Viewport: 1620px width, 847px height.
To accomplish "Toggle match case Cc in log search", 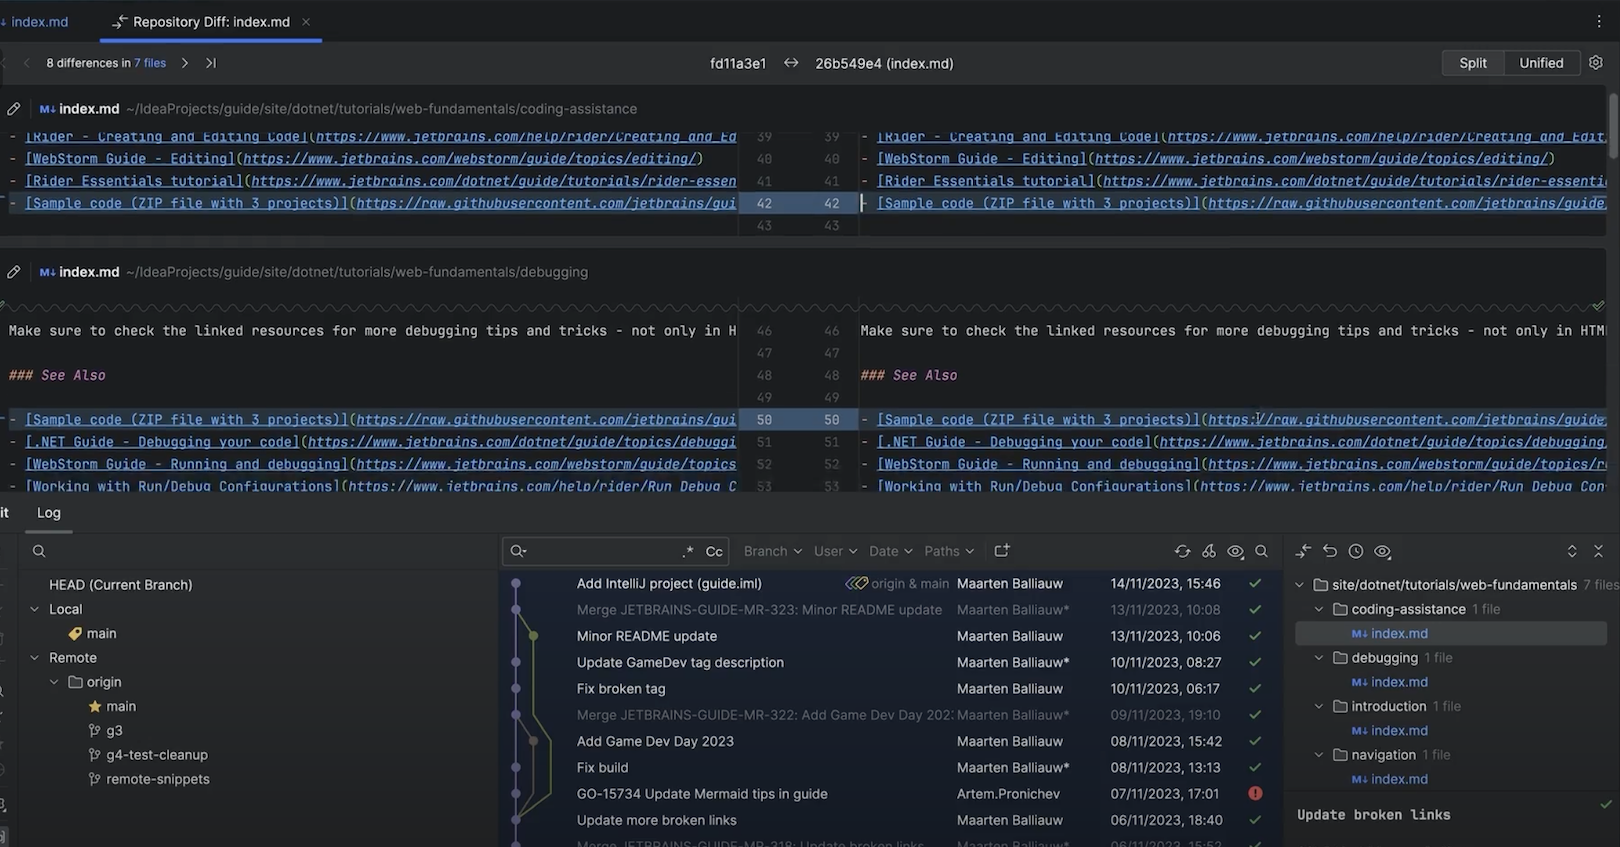I will click(x=714, y=551).
